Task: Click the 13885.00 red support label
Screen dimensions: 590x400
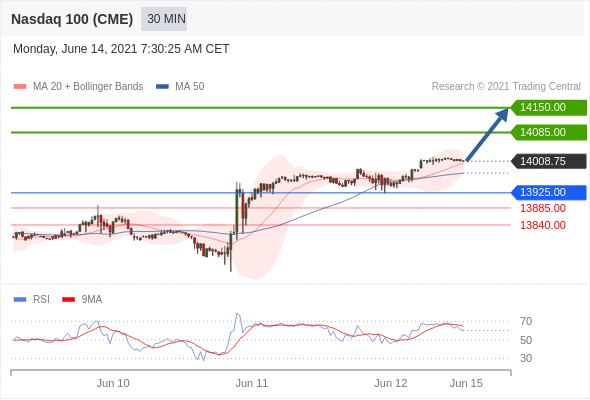Action: [x=543, y=208]
